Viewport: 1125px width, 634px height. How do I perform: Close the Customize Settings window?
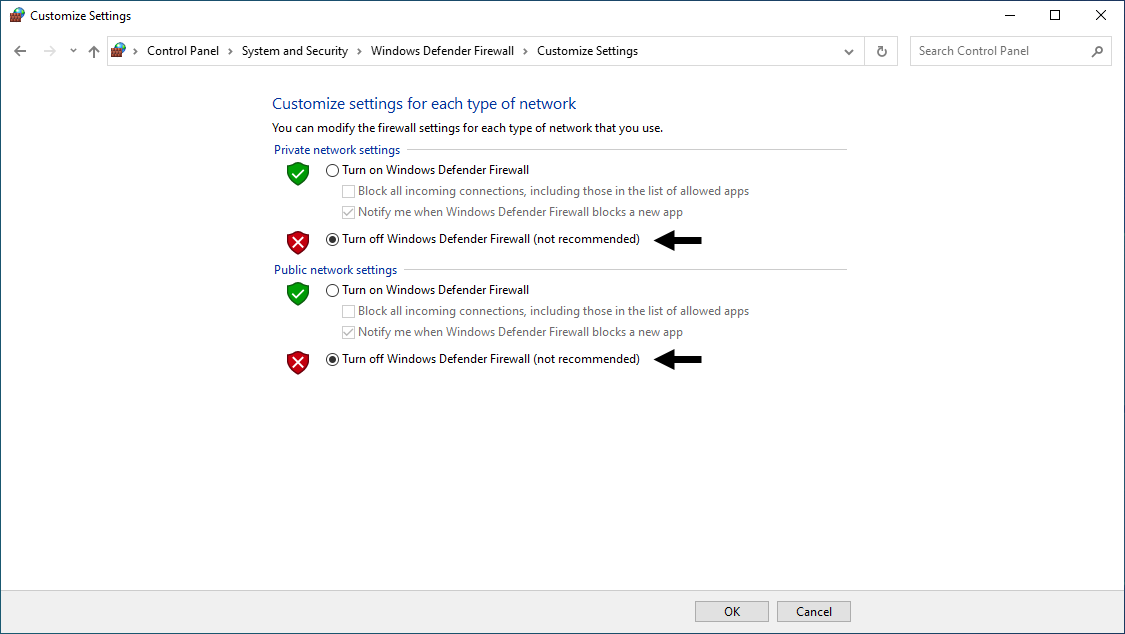[x=1101, y=15]
